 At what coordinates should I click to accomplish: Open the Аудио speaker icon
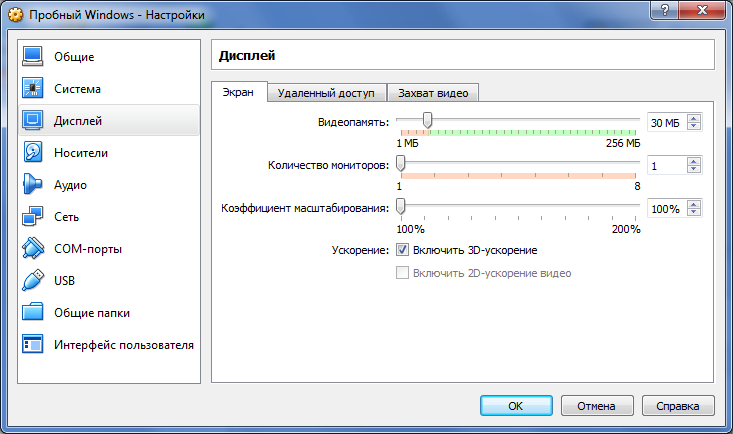click(x=33, y=184)
